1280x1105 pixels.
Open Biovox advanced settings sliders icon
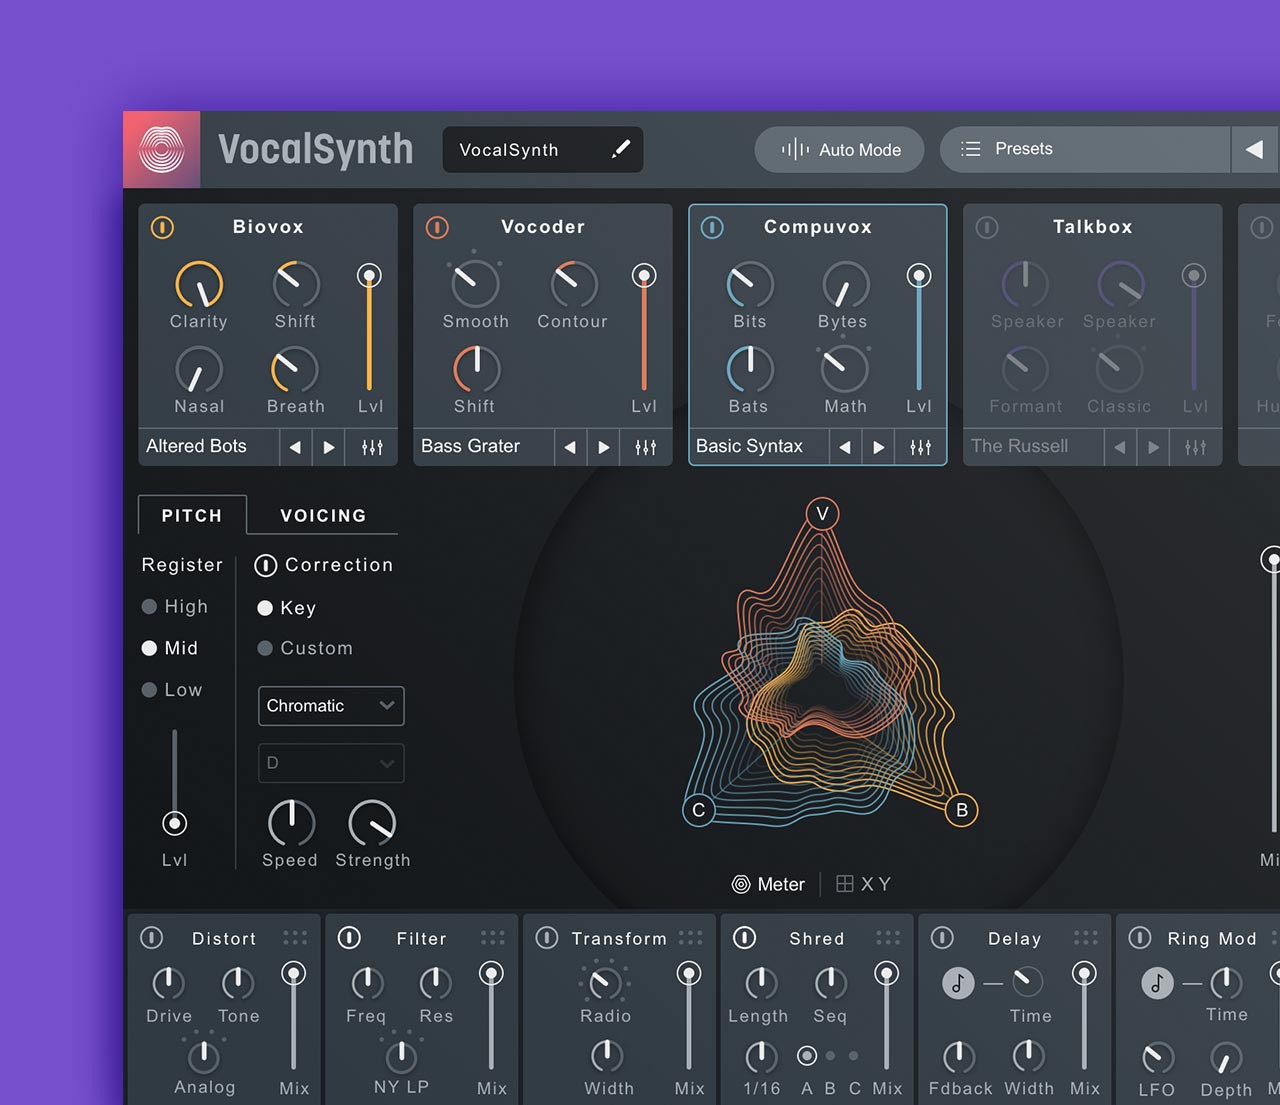[x=372, y=447]
